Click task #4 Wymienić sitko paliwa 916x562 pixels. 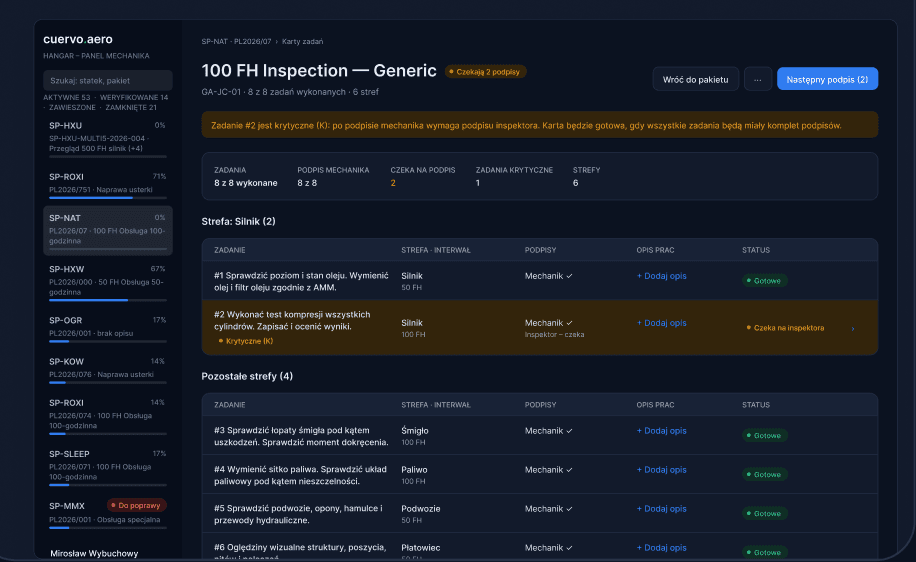point(300,476)
